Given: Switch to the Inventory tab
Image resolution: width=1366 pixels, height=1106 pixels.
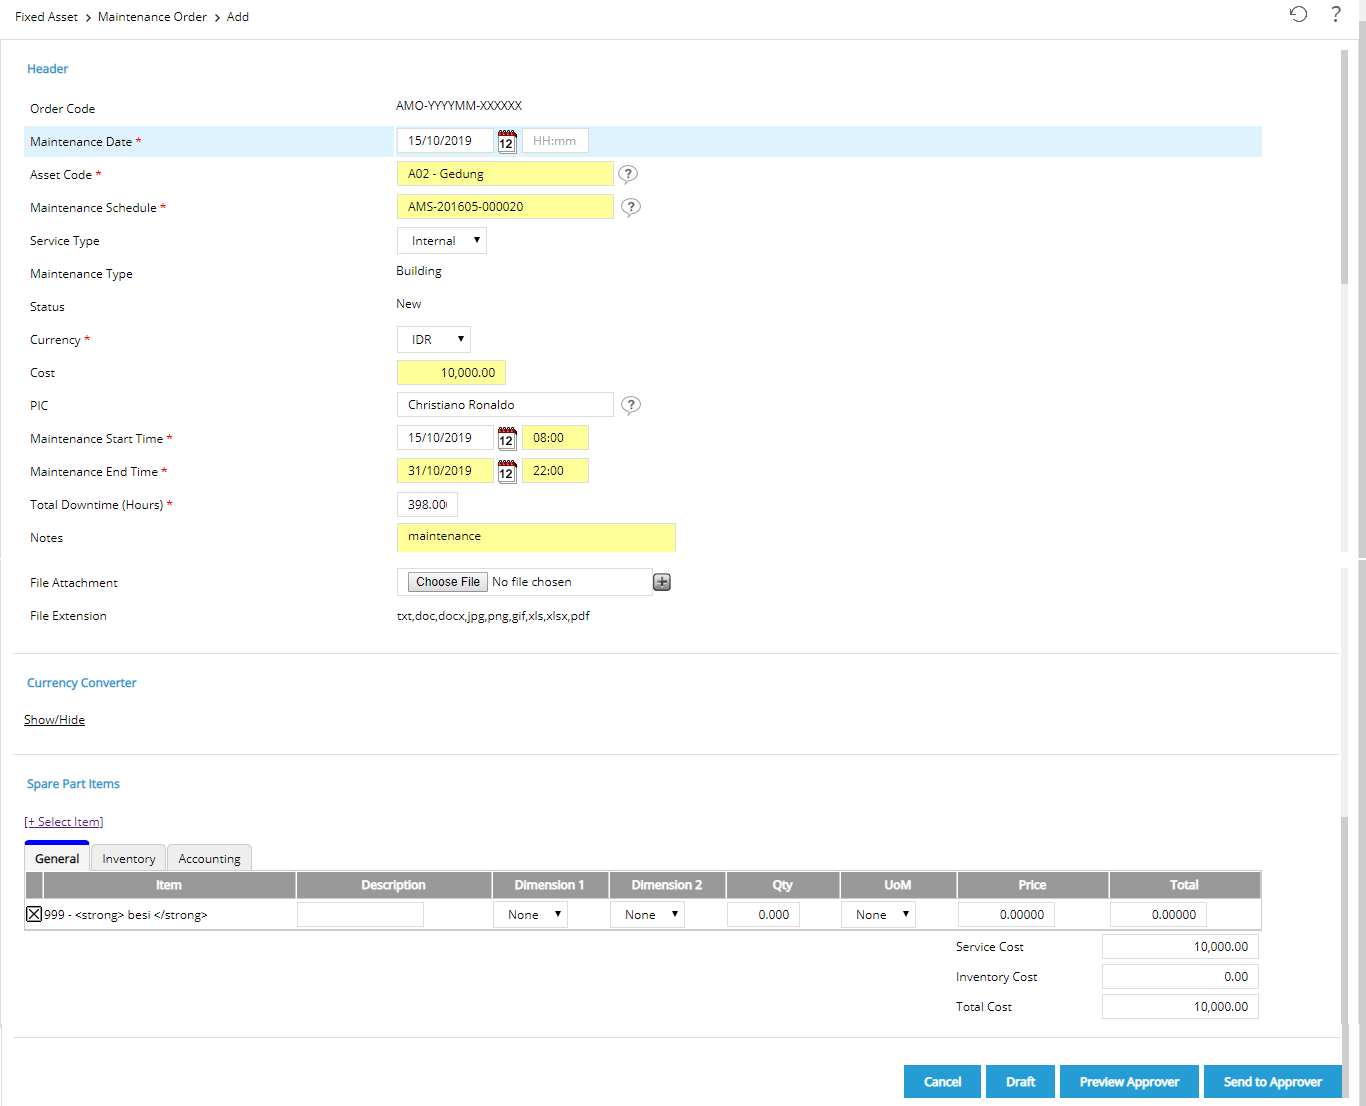Looking at the screenshot, I should [129, 858].
